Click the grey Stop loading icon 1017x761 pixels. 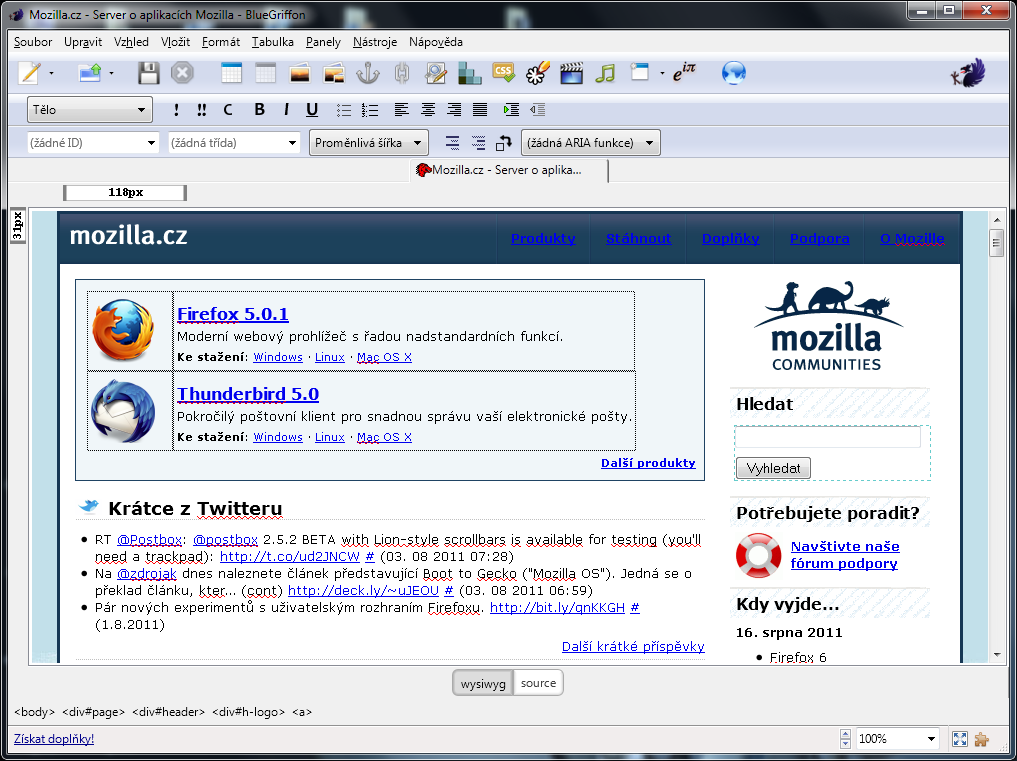182,73
